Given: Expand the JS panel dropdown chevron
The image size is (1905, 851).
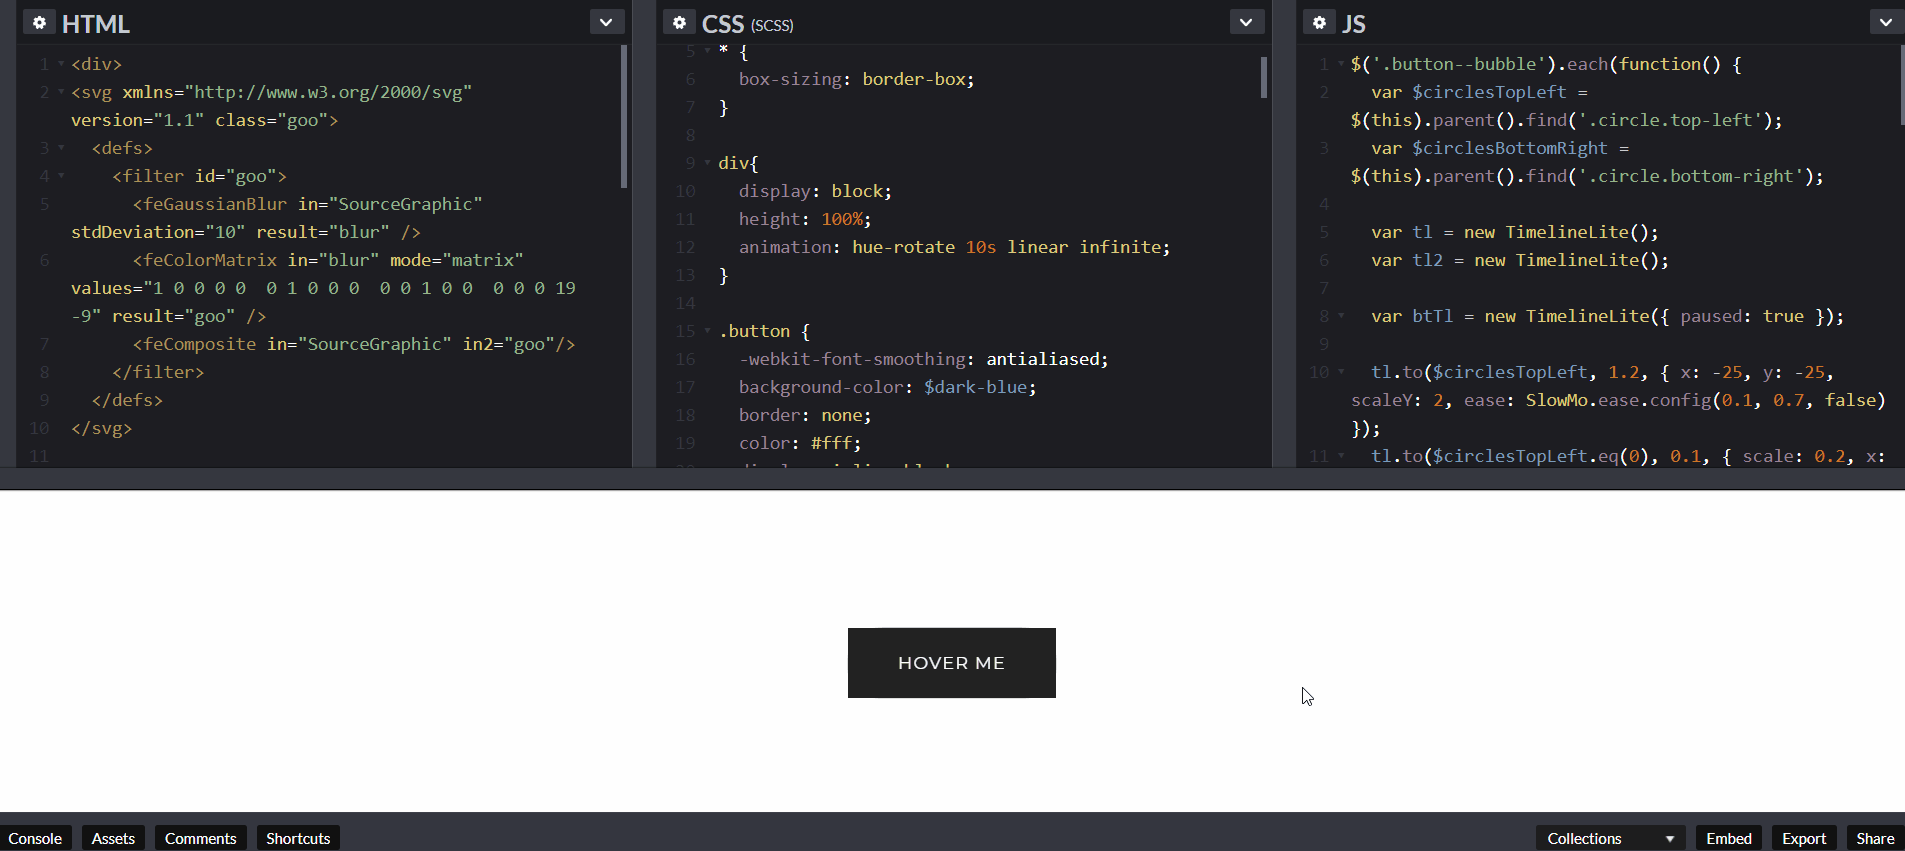Looking at the screenshot, I should [x=1885, y=22].
